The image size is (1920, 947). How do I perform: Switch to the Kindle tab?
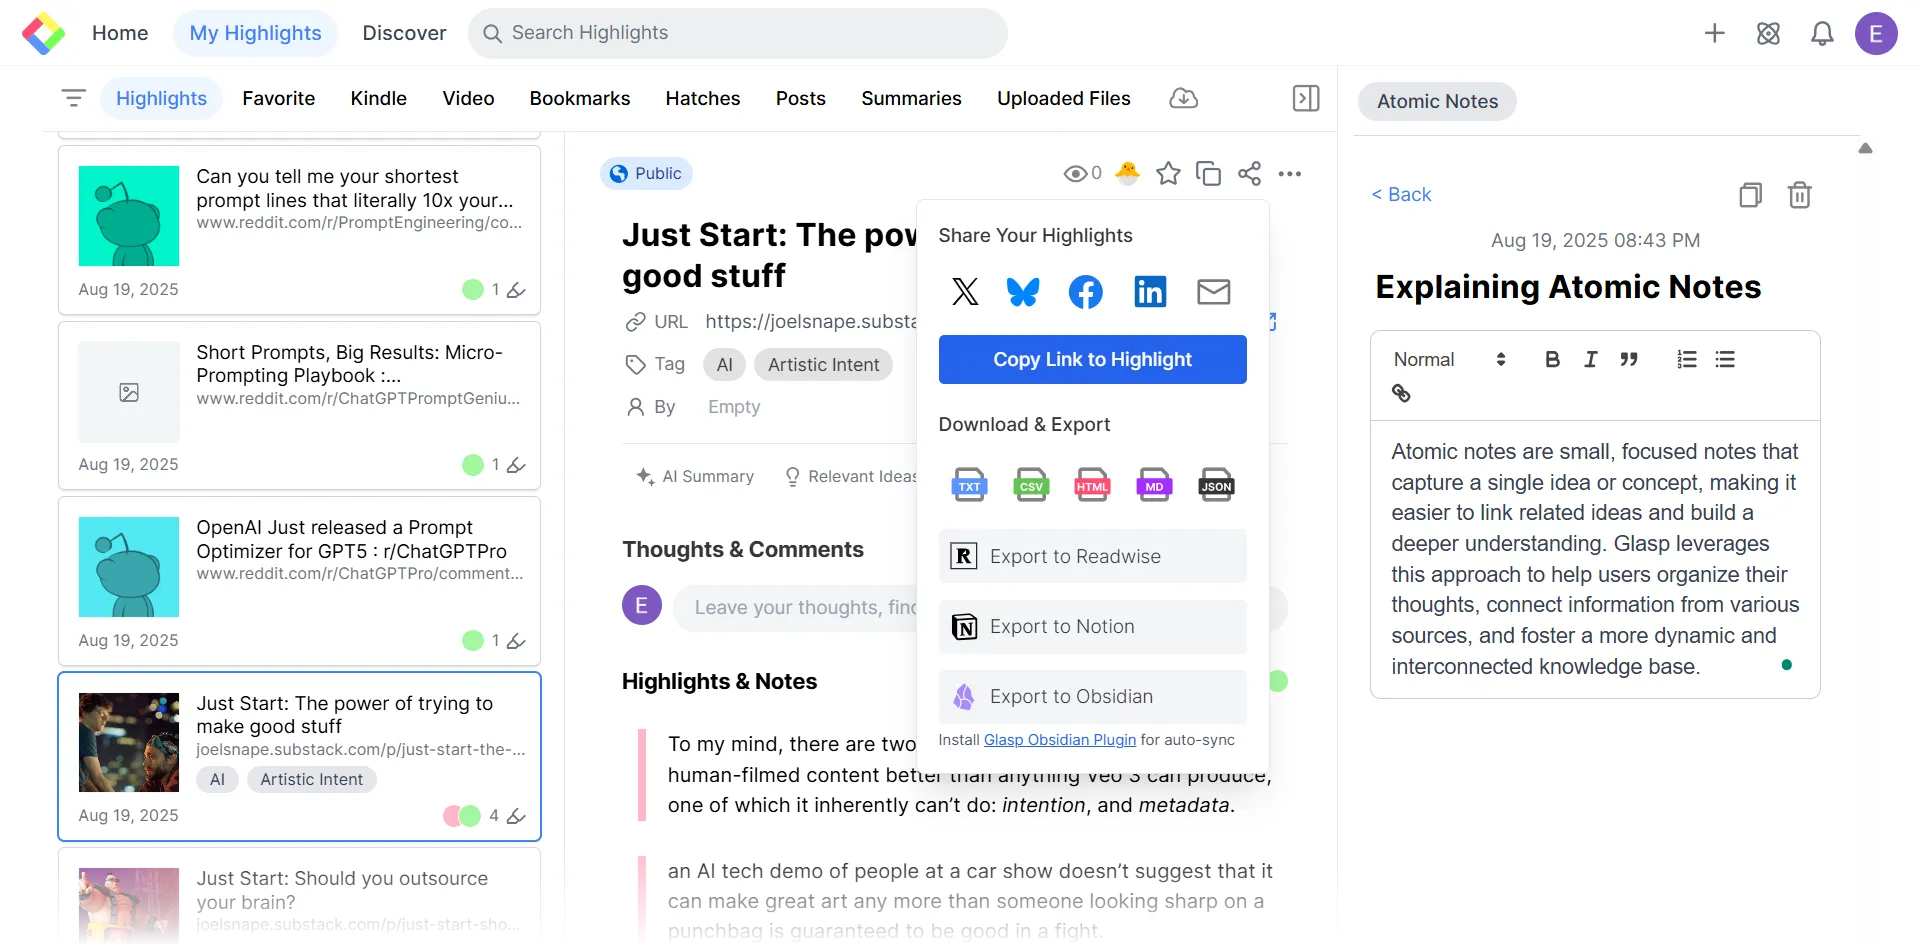[x=378, y=98]
